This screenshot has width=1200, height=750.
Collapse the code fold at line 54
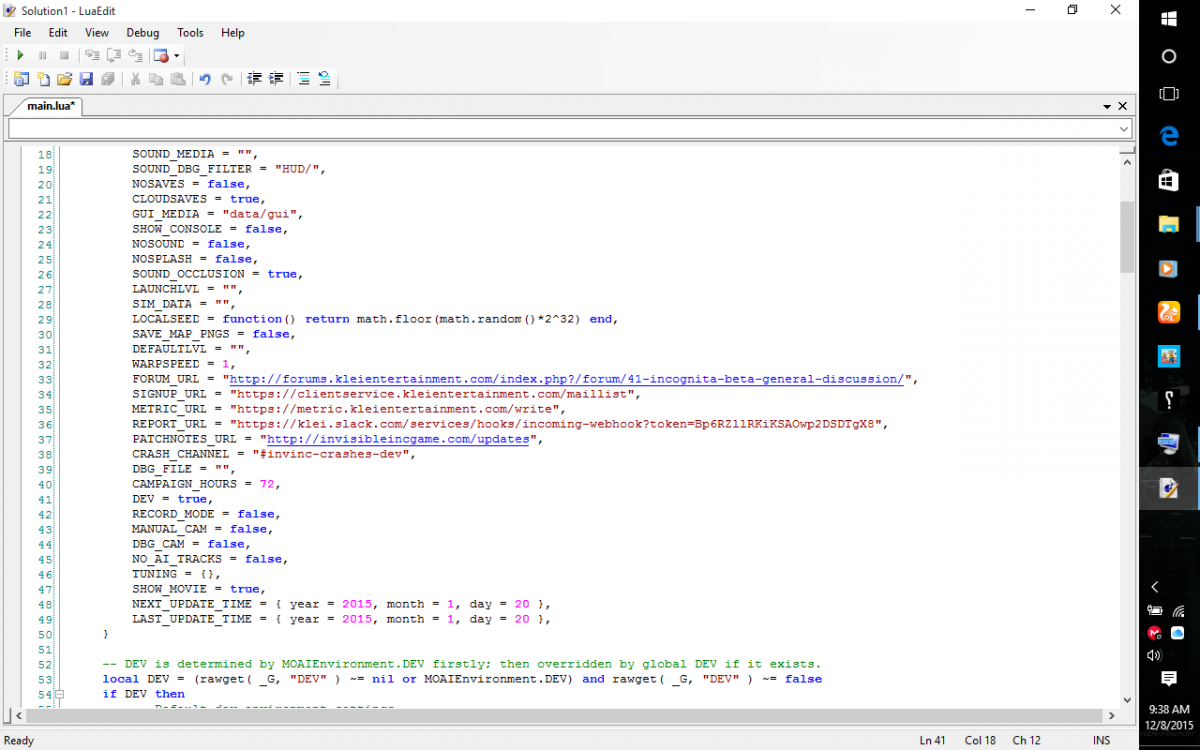click(x=59, y=694)
